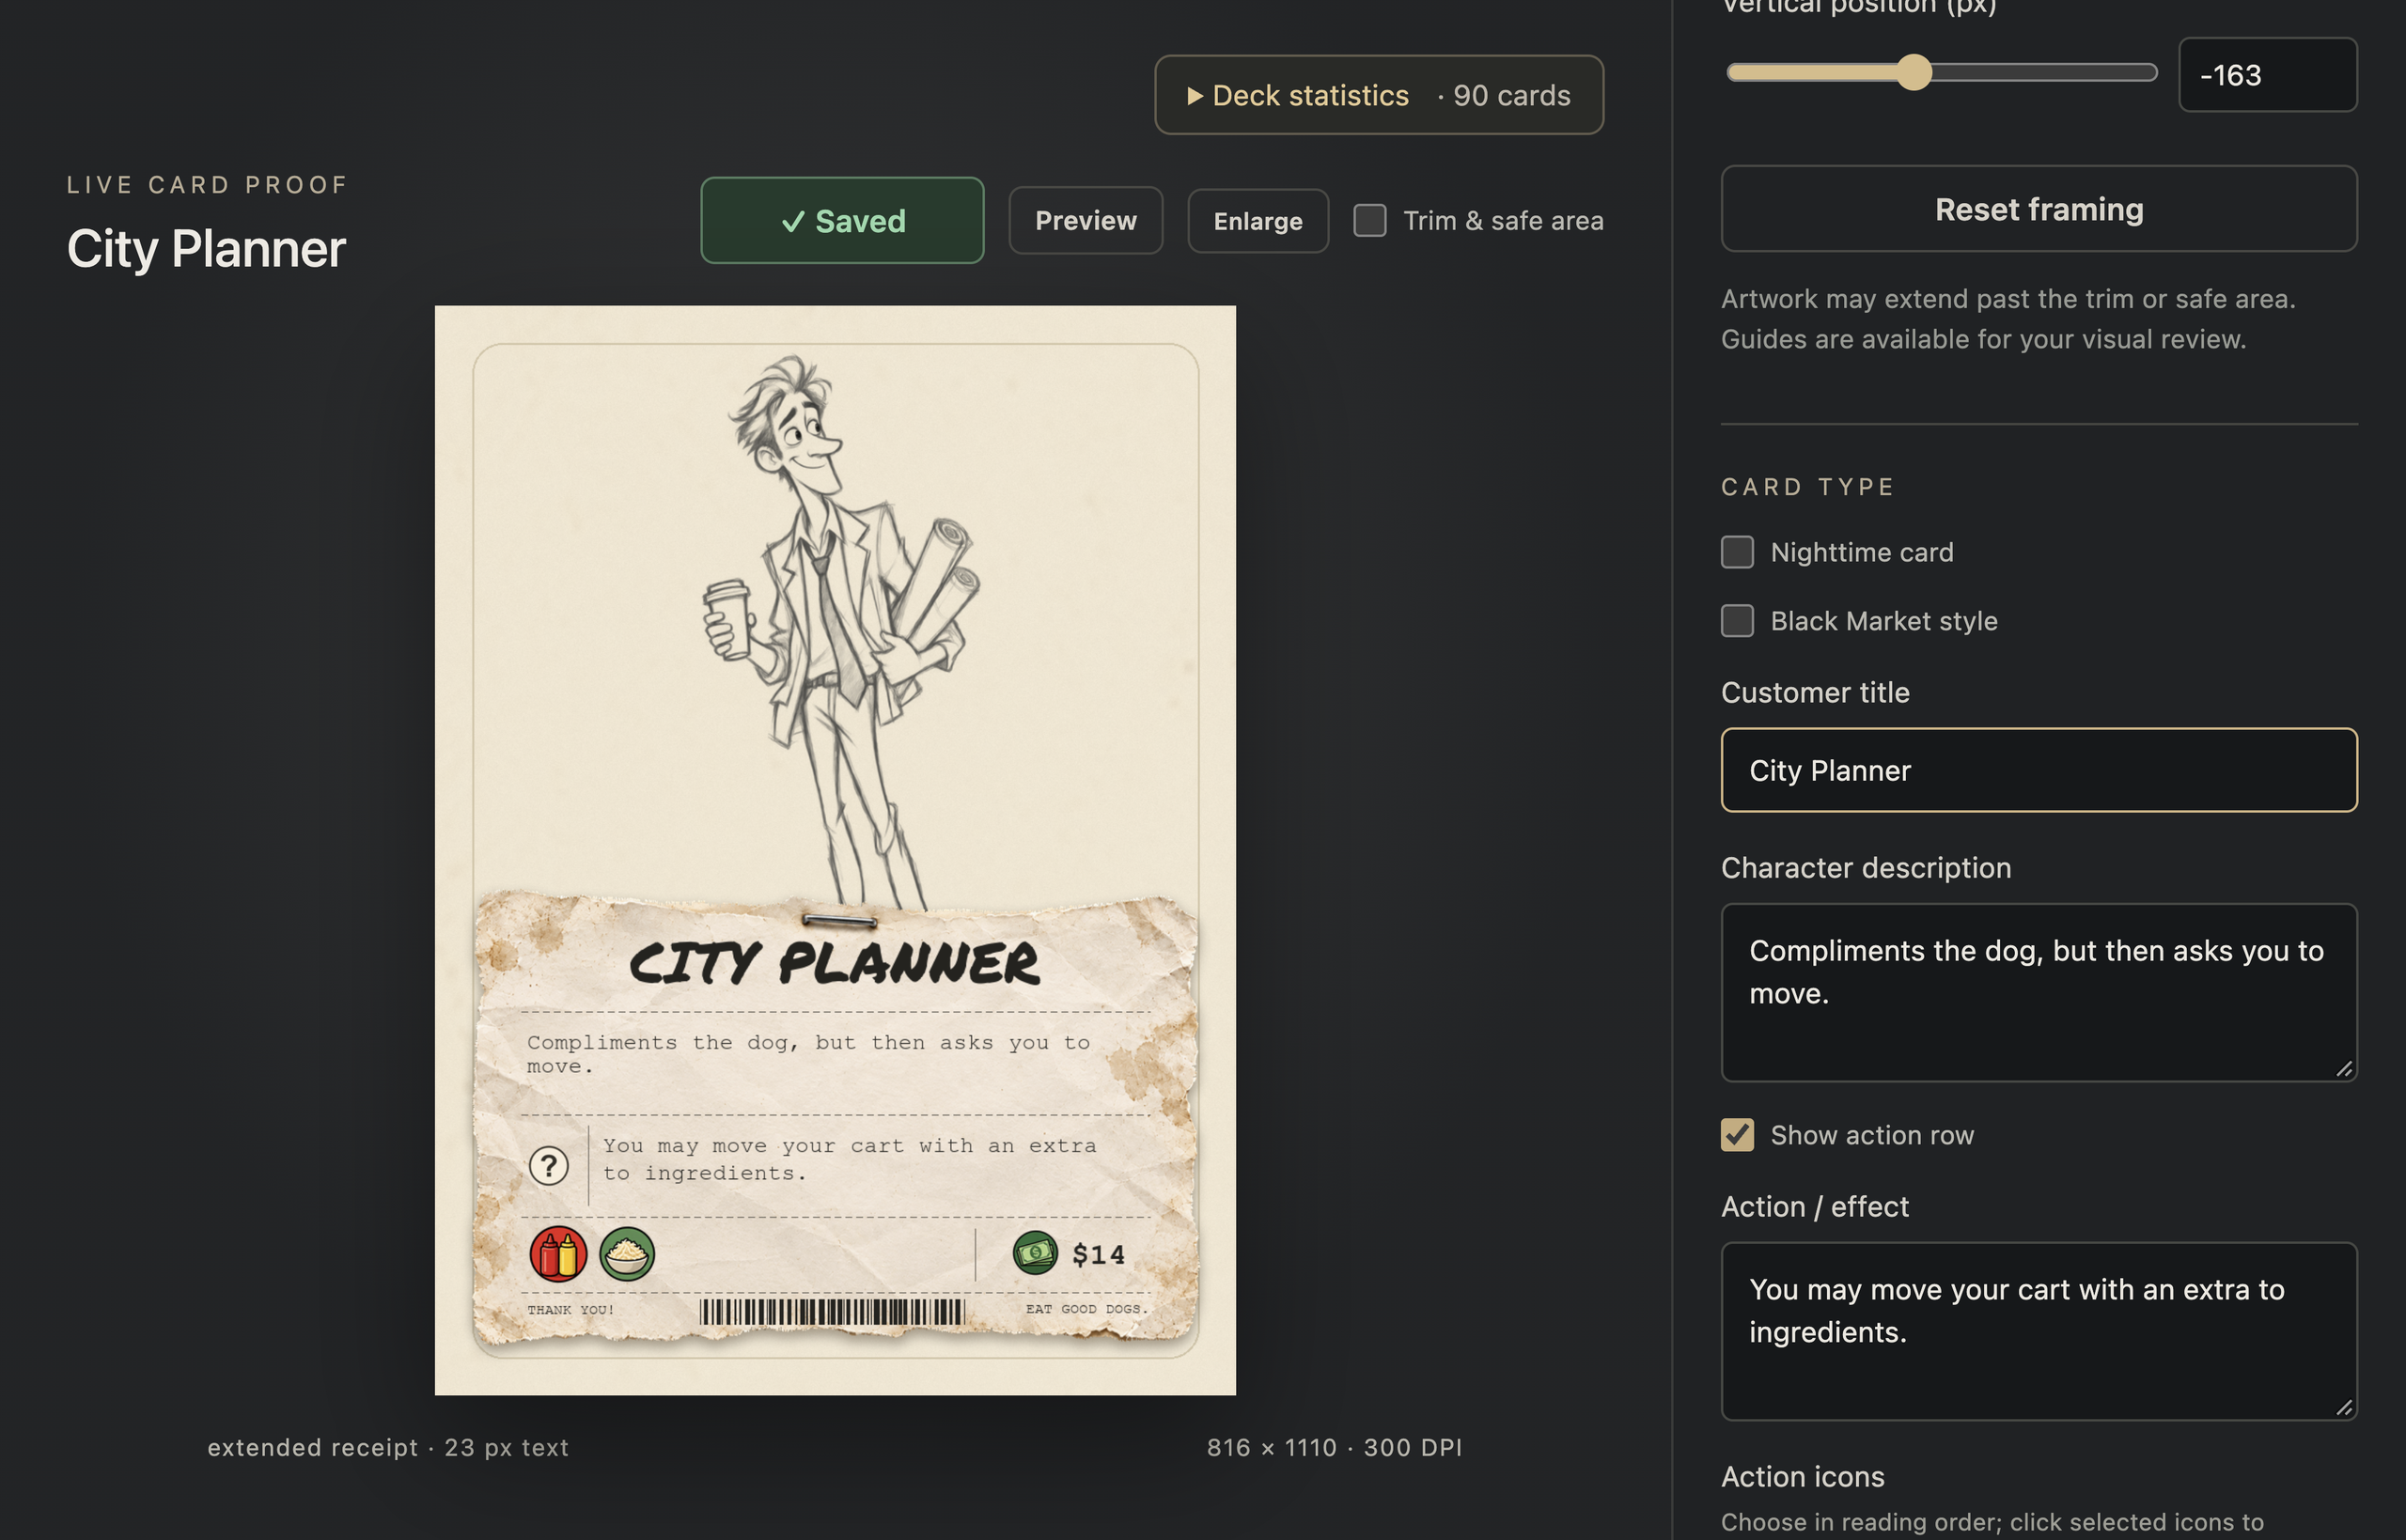Click the city planner sketch artwork
This screenshot has width=2406, height=1540.
pyautogui.click(x=840, y=630)
